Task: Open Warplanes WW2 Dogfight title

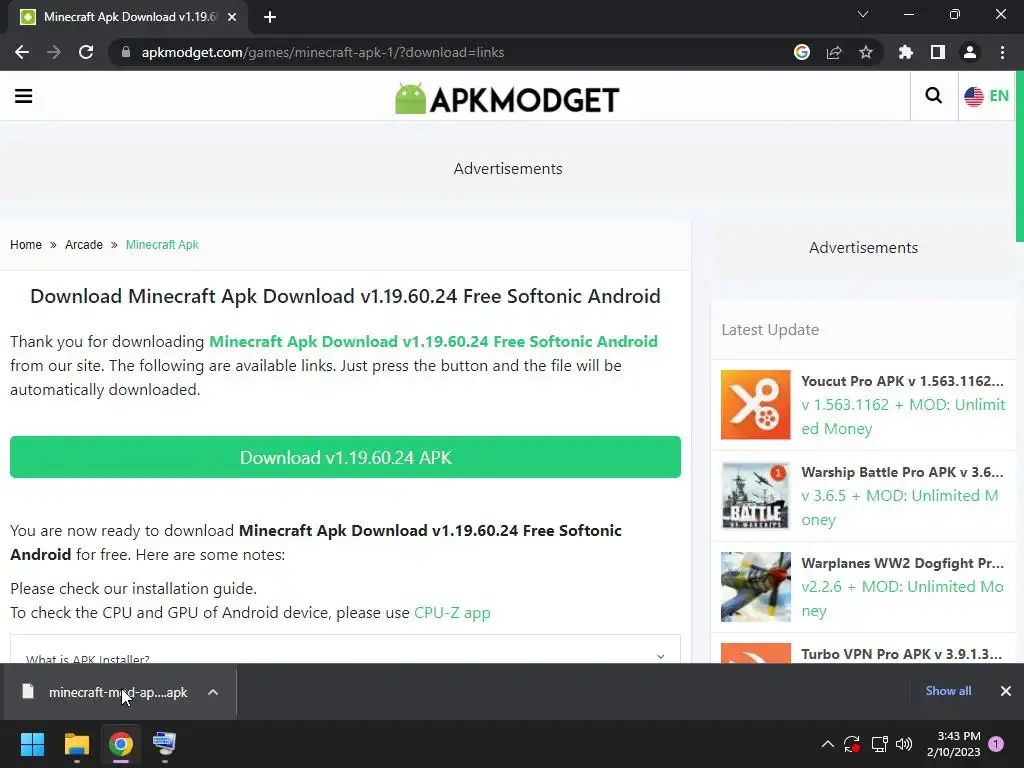Action: (903, 563)
